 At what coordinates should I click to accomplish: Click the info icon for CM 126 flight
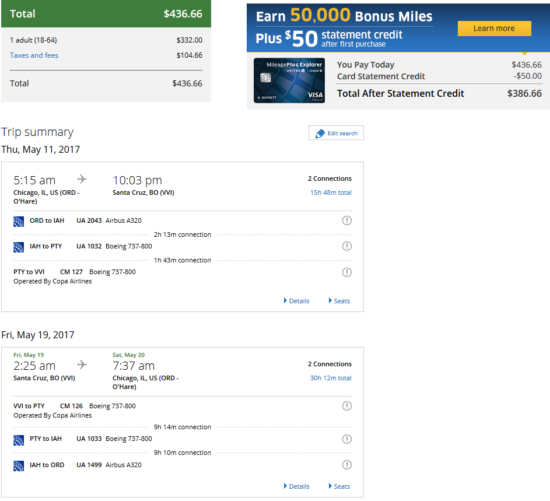point(347,406)
